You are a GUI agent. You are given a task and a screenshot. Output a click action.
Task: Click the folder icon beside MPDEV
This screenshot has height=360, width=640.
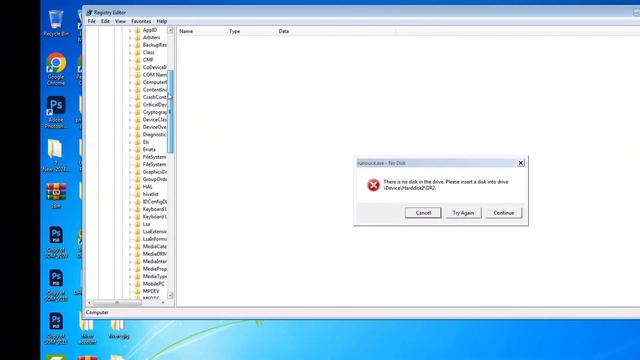[138, 291]
